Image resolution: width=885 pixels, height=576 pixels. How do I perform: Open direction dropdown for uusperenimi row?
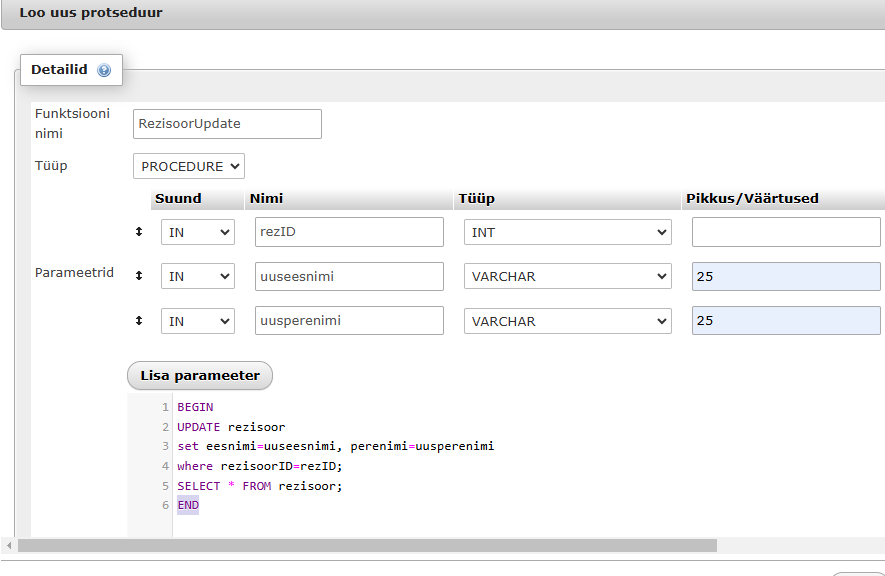198,321
